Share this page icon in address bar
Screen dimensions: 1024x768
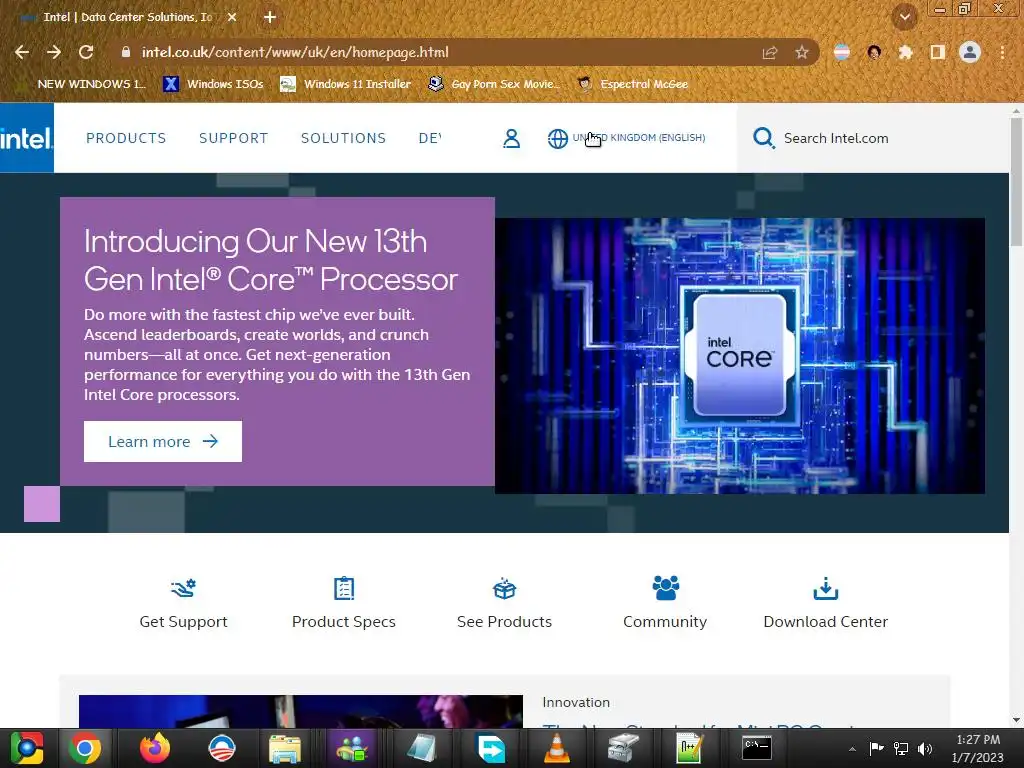point(770,52)
